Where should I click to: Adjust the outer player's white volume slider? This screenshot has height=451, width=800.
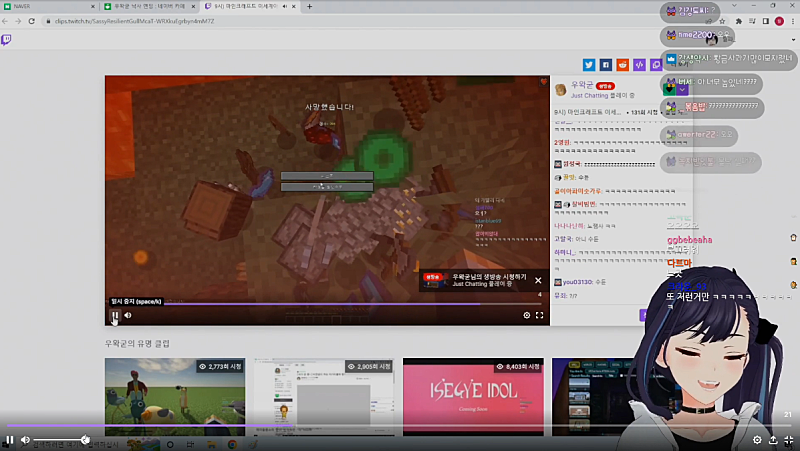(60, 440)
